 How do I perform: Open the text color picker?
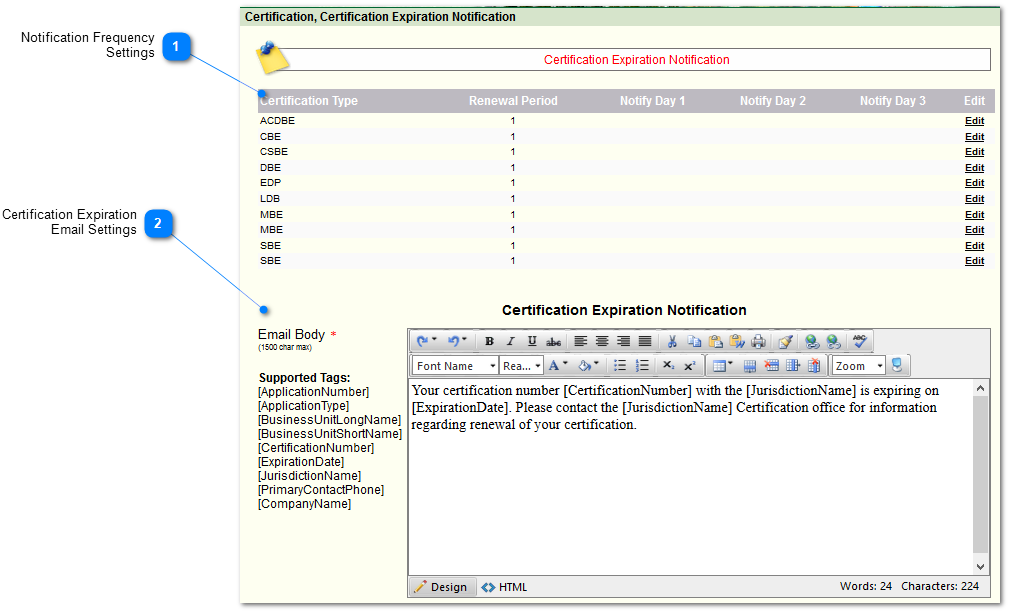[x=558, y=366]
